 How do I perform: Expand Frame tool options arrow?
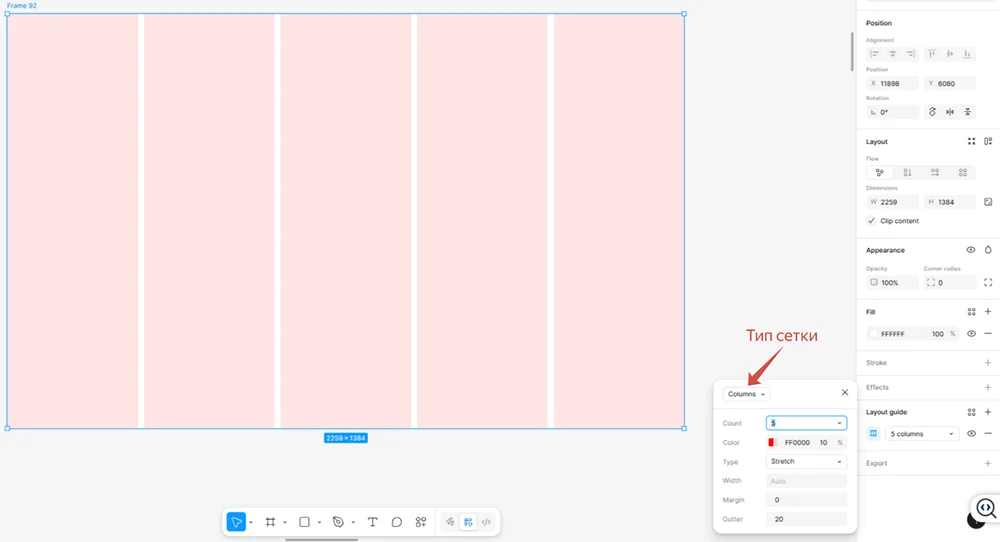[284, 522]
